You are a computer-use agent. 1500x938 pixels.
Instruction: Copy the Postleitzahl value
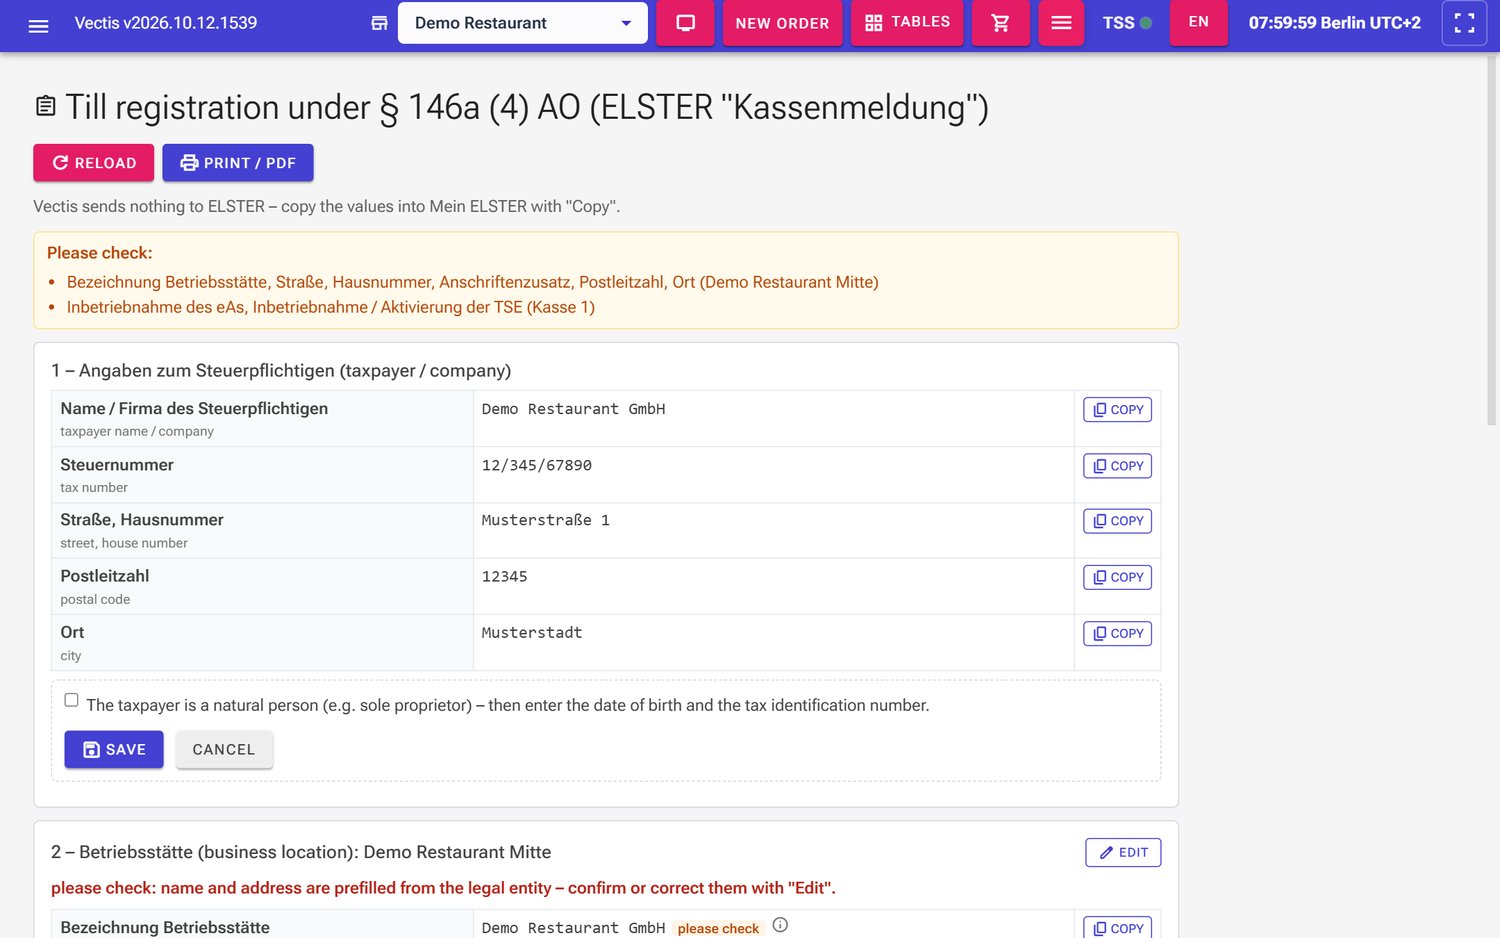coord(1117,577)
